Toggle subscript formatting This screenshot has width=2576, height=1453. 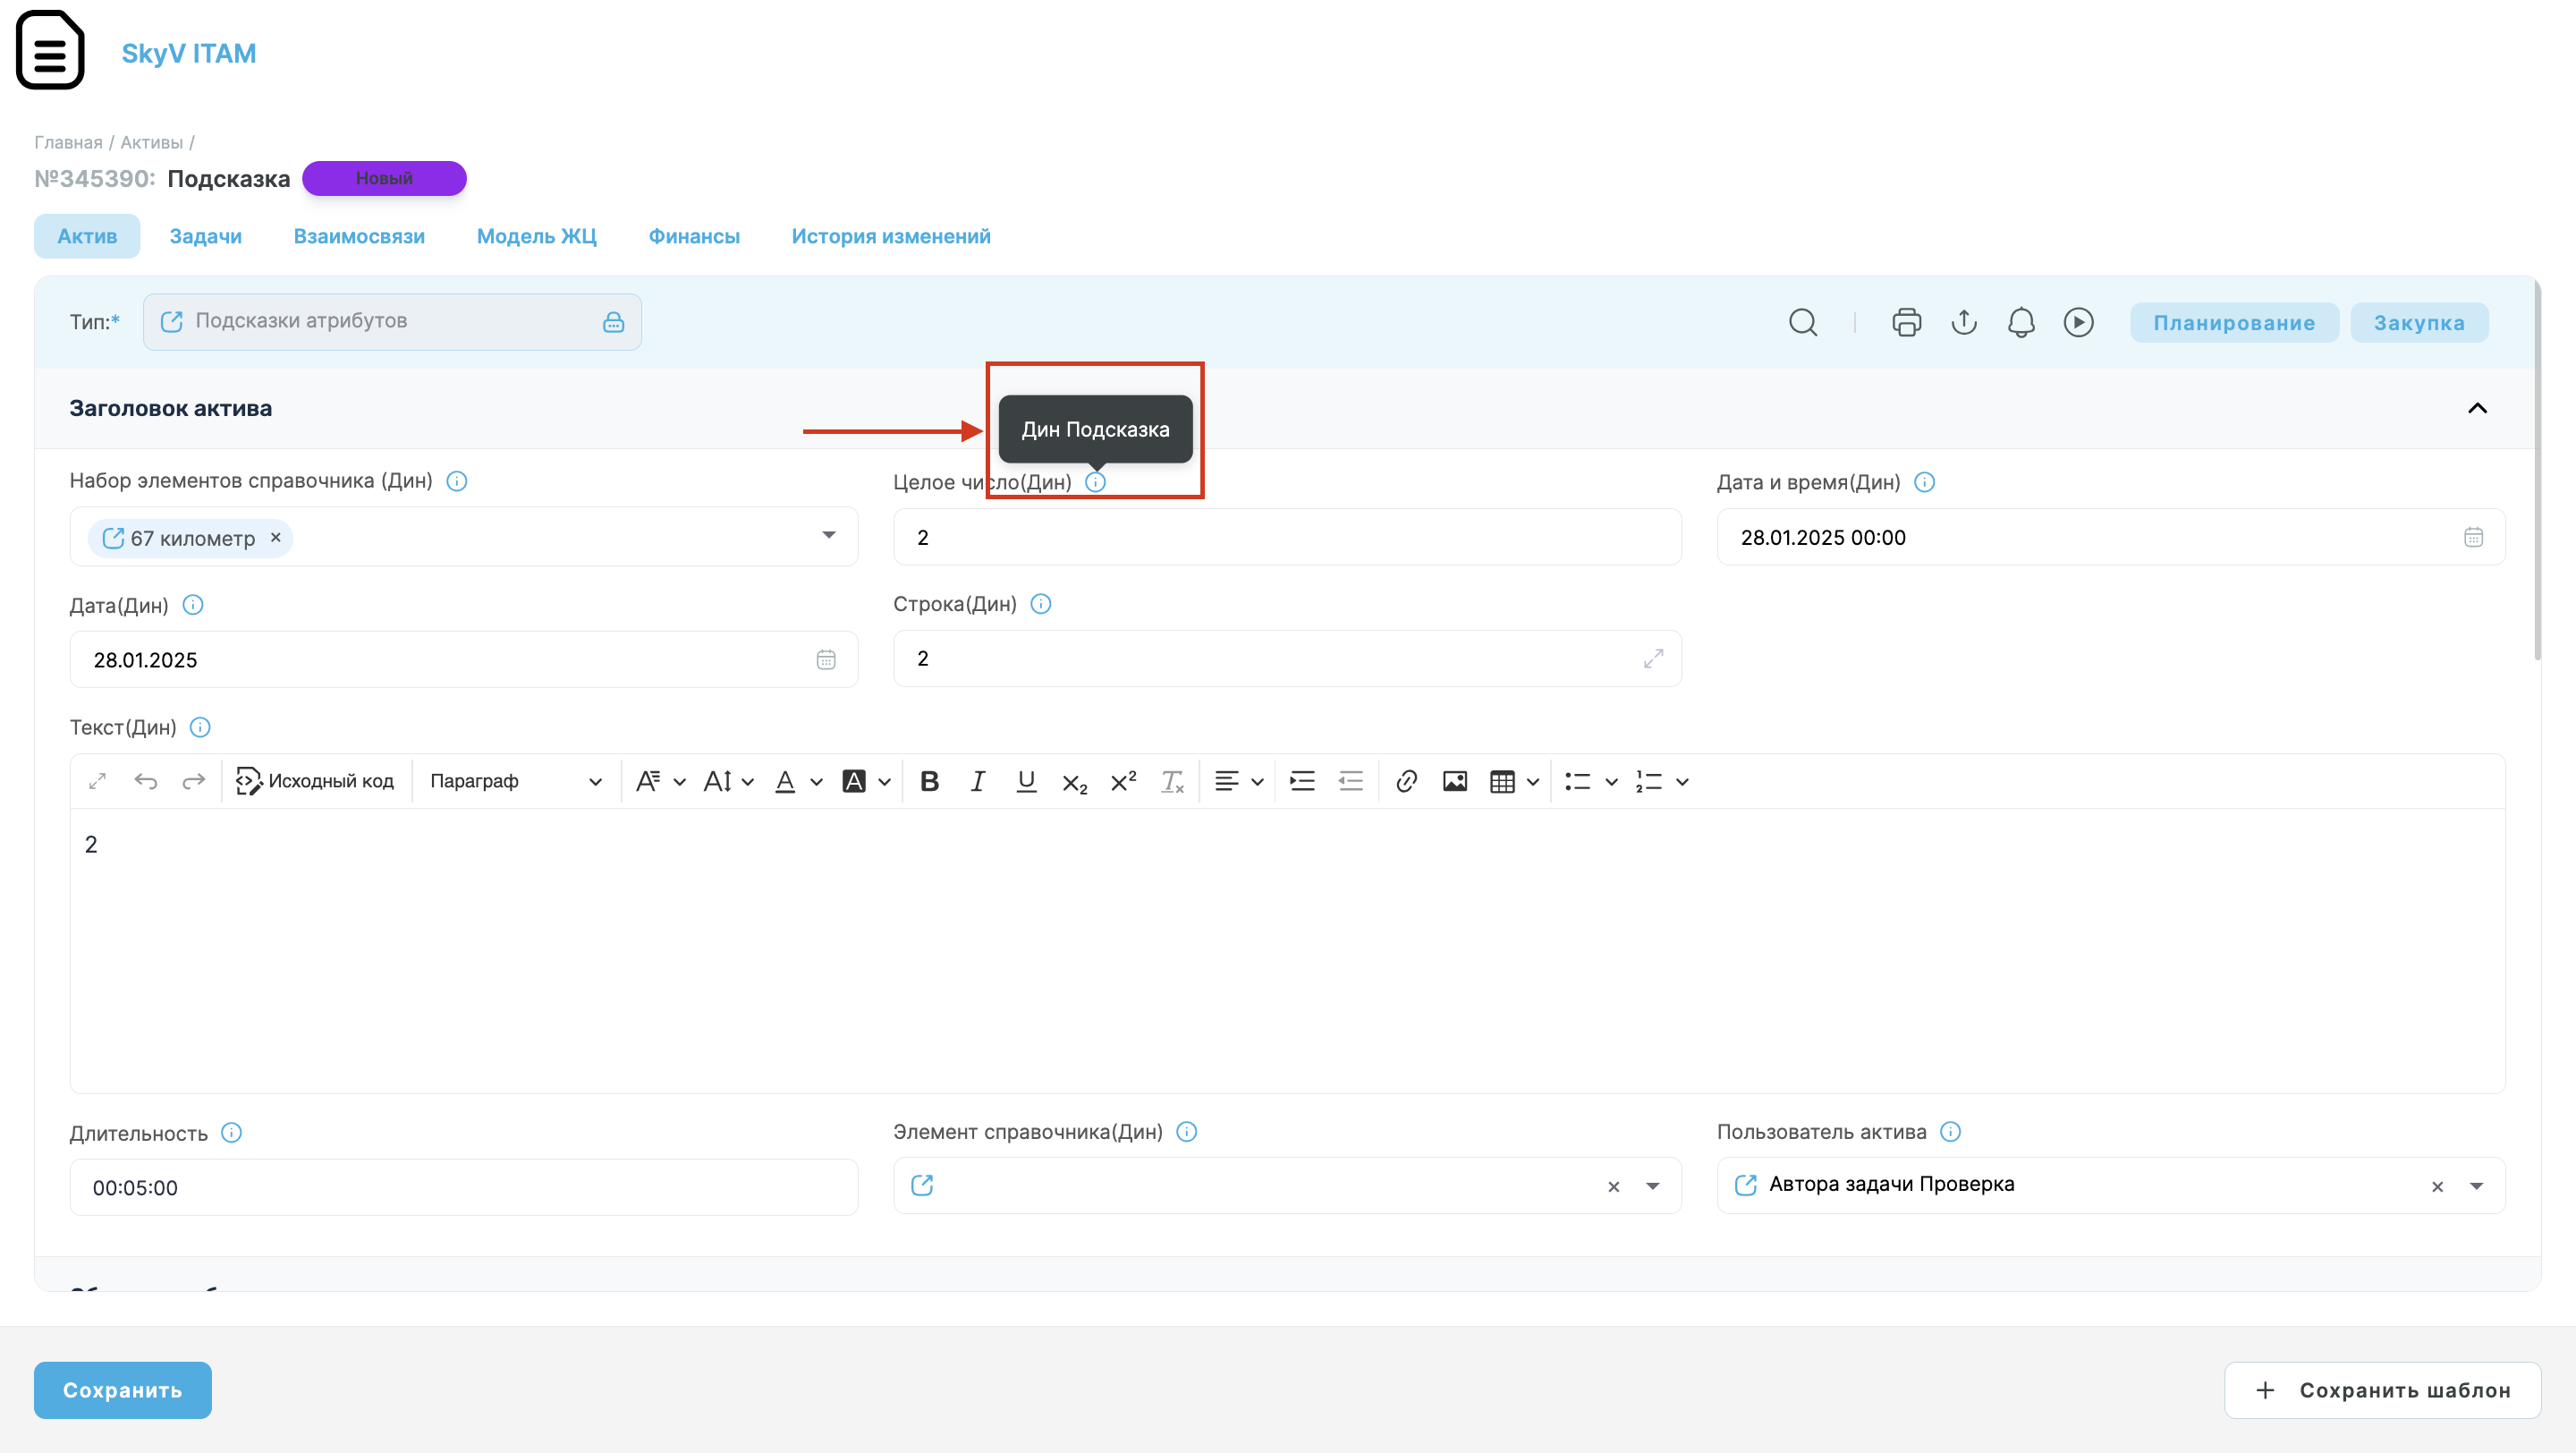pyautogui.click(x=1075, y=783)
